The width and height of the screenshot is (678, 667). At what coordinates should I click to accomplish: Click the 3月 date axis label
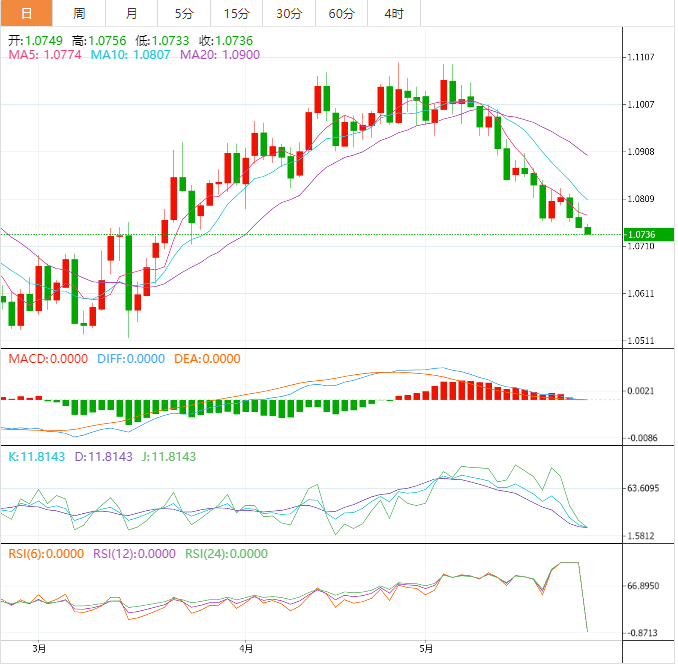(39, 648)
